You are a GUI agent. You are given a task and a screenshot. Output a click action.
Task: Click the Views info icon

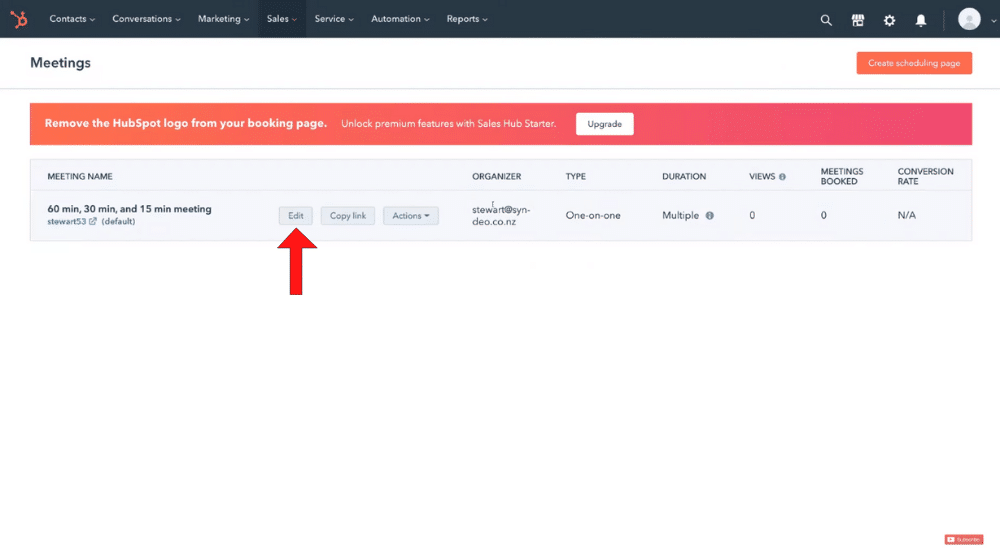click(x=782, y=177)
